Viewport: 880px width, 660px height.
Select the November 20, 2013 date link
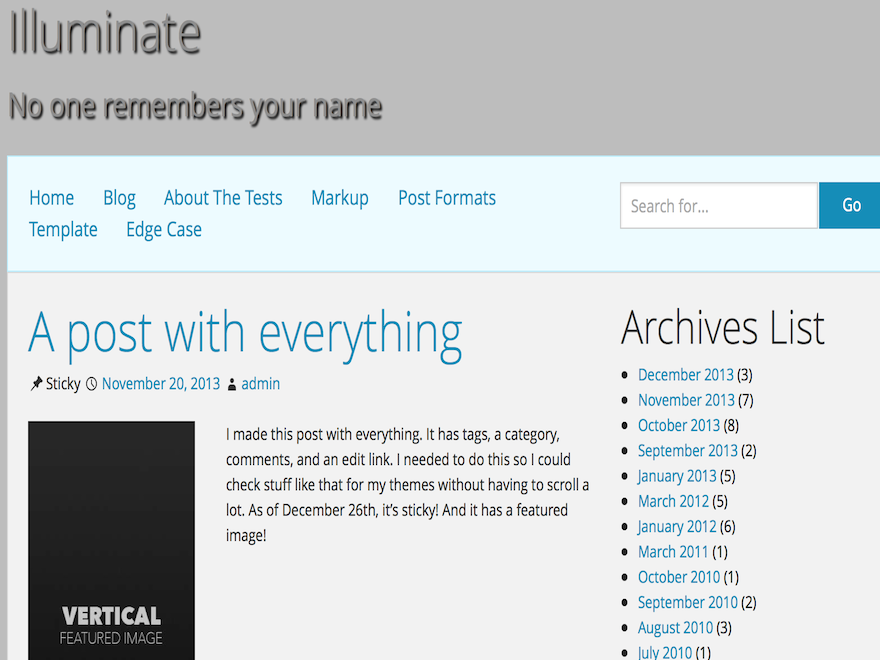coord(161,383)
